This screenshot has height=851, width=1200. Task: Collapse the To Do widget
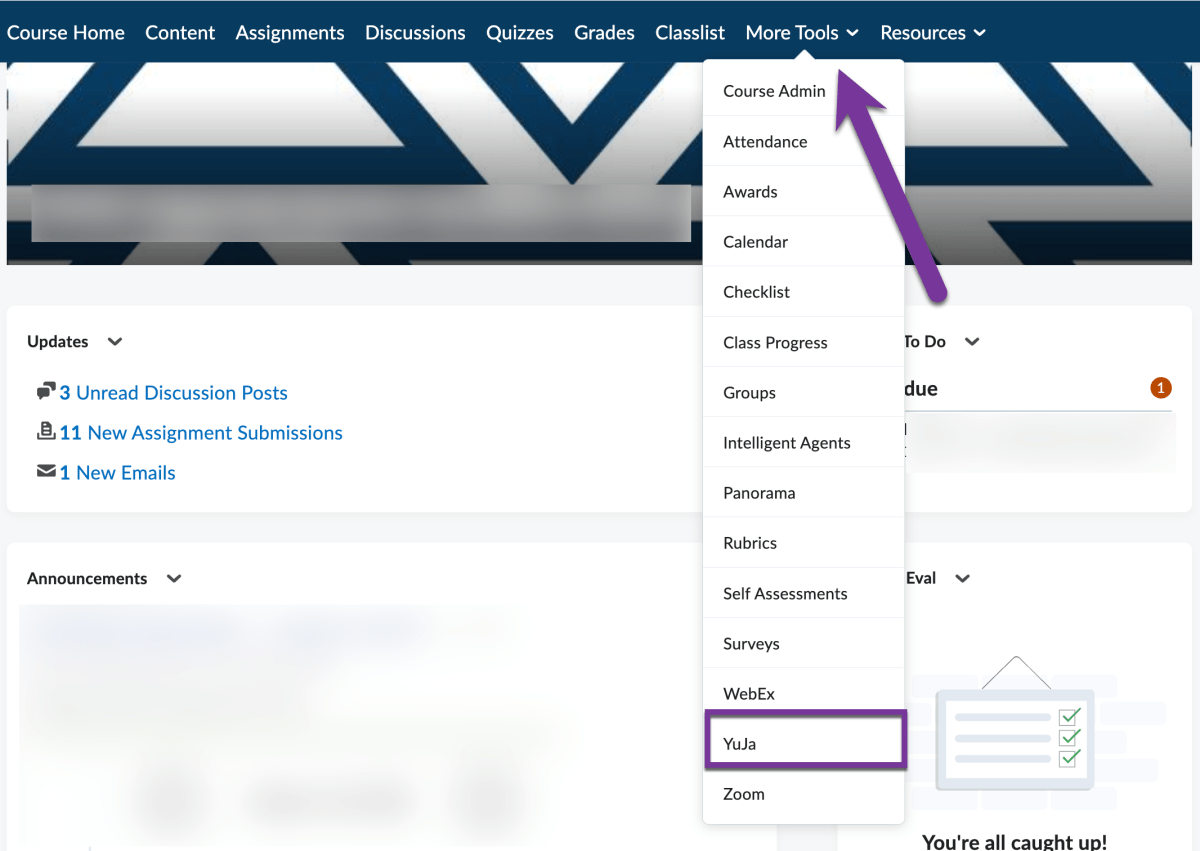point(971,341)
